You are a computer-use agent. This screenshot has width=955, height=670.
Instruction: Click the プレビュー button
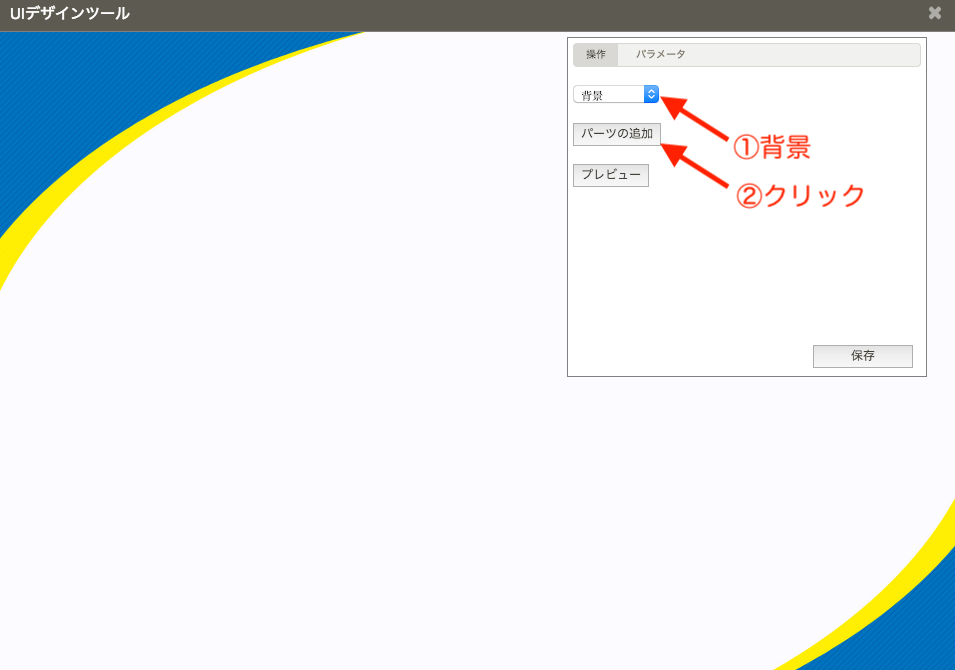pos(610,175)
